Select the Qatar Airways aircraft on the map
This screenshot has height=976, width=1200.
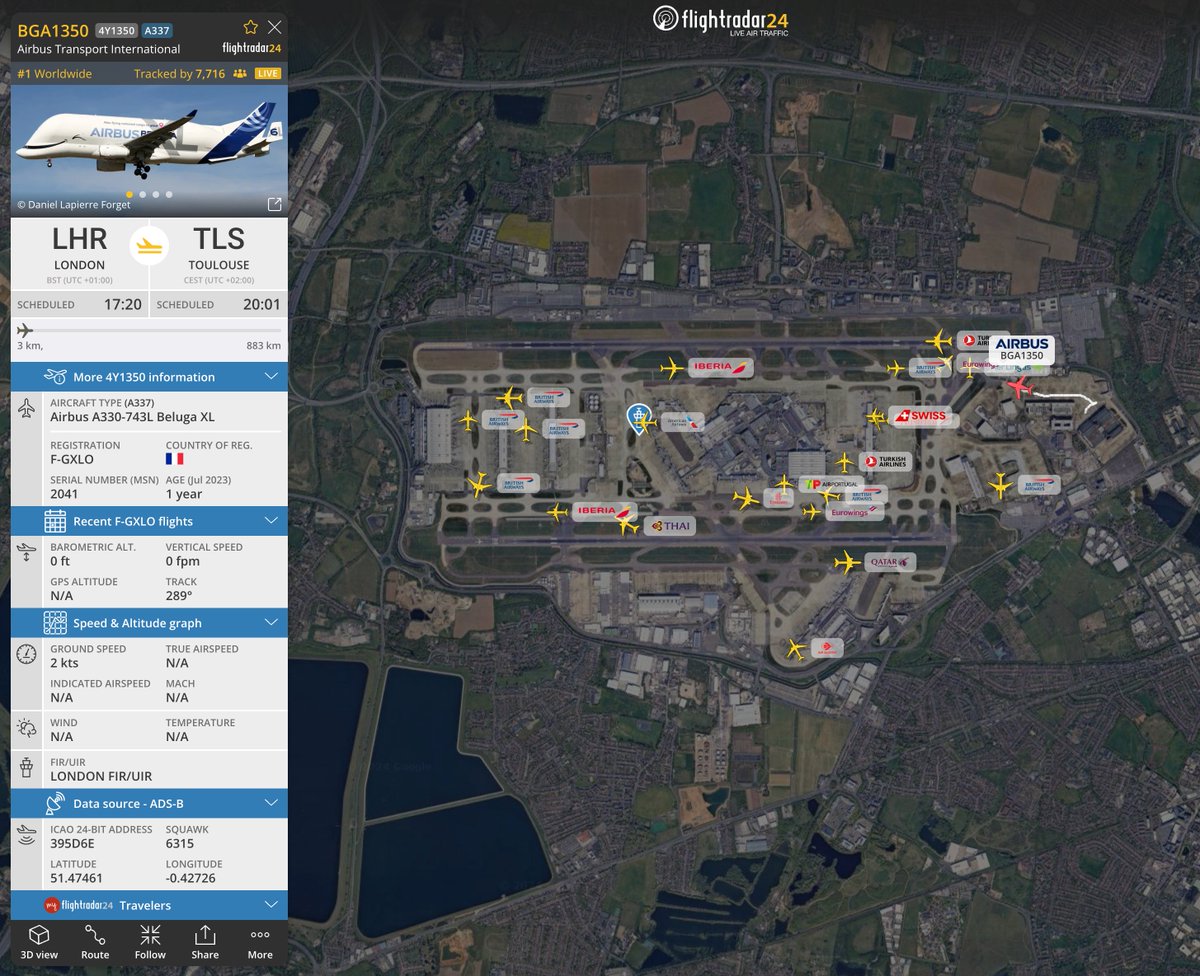(847, 563)
